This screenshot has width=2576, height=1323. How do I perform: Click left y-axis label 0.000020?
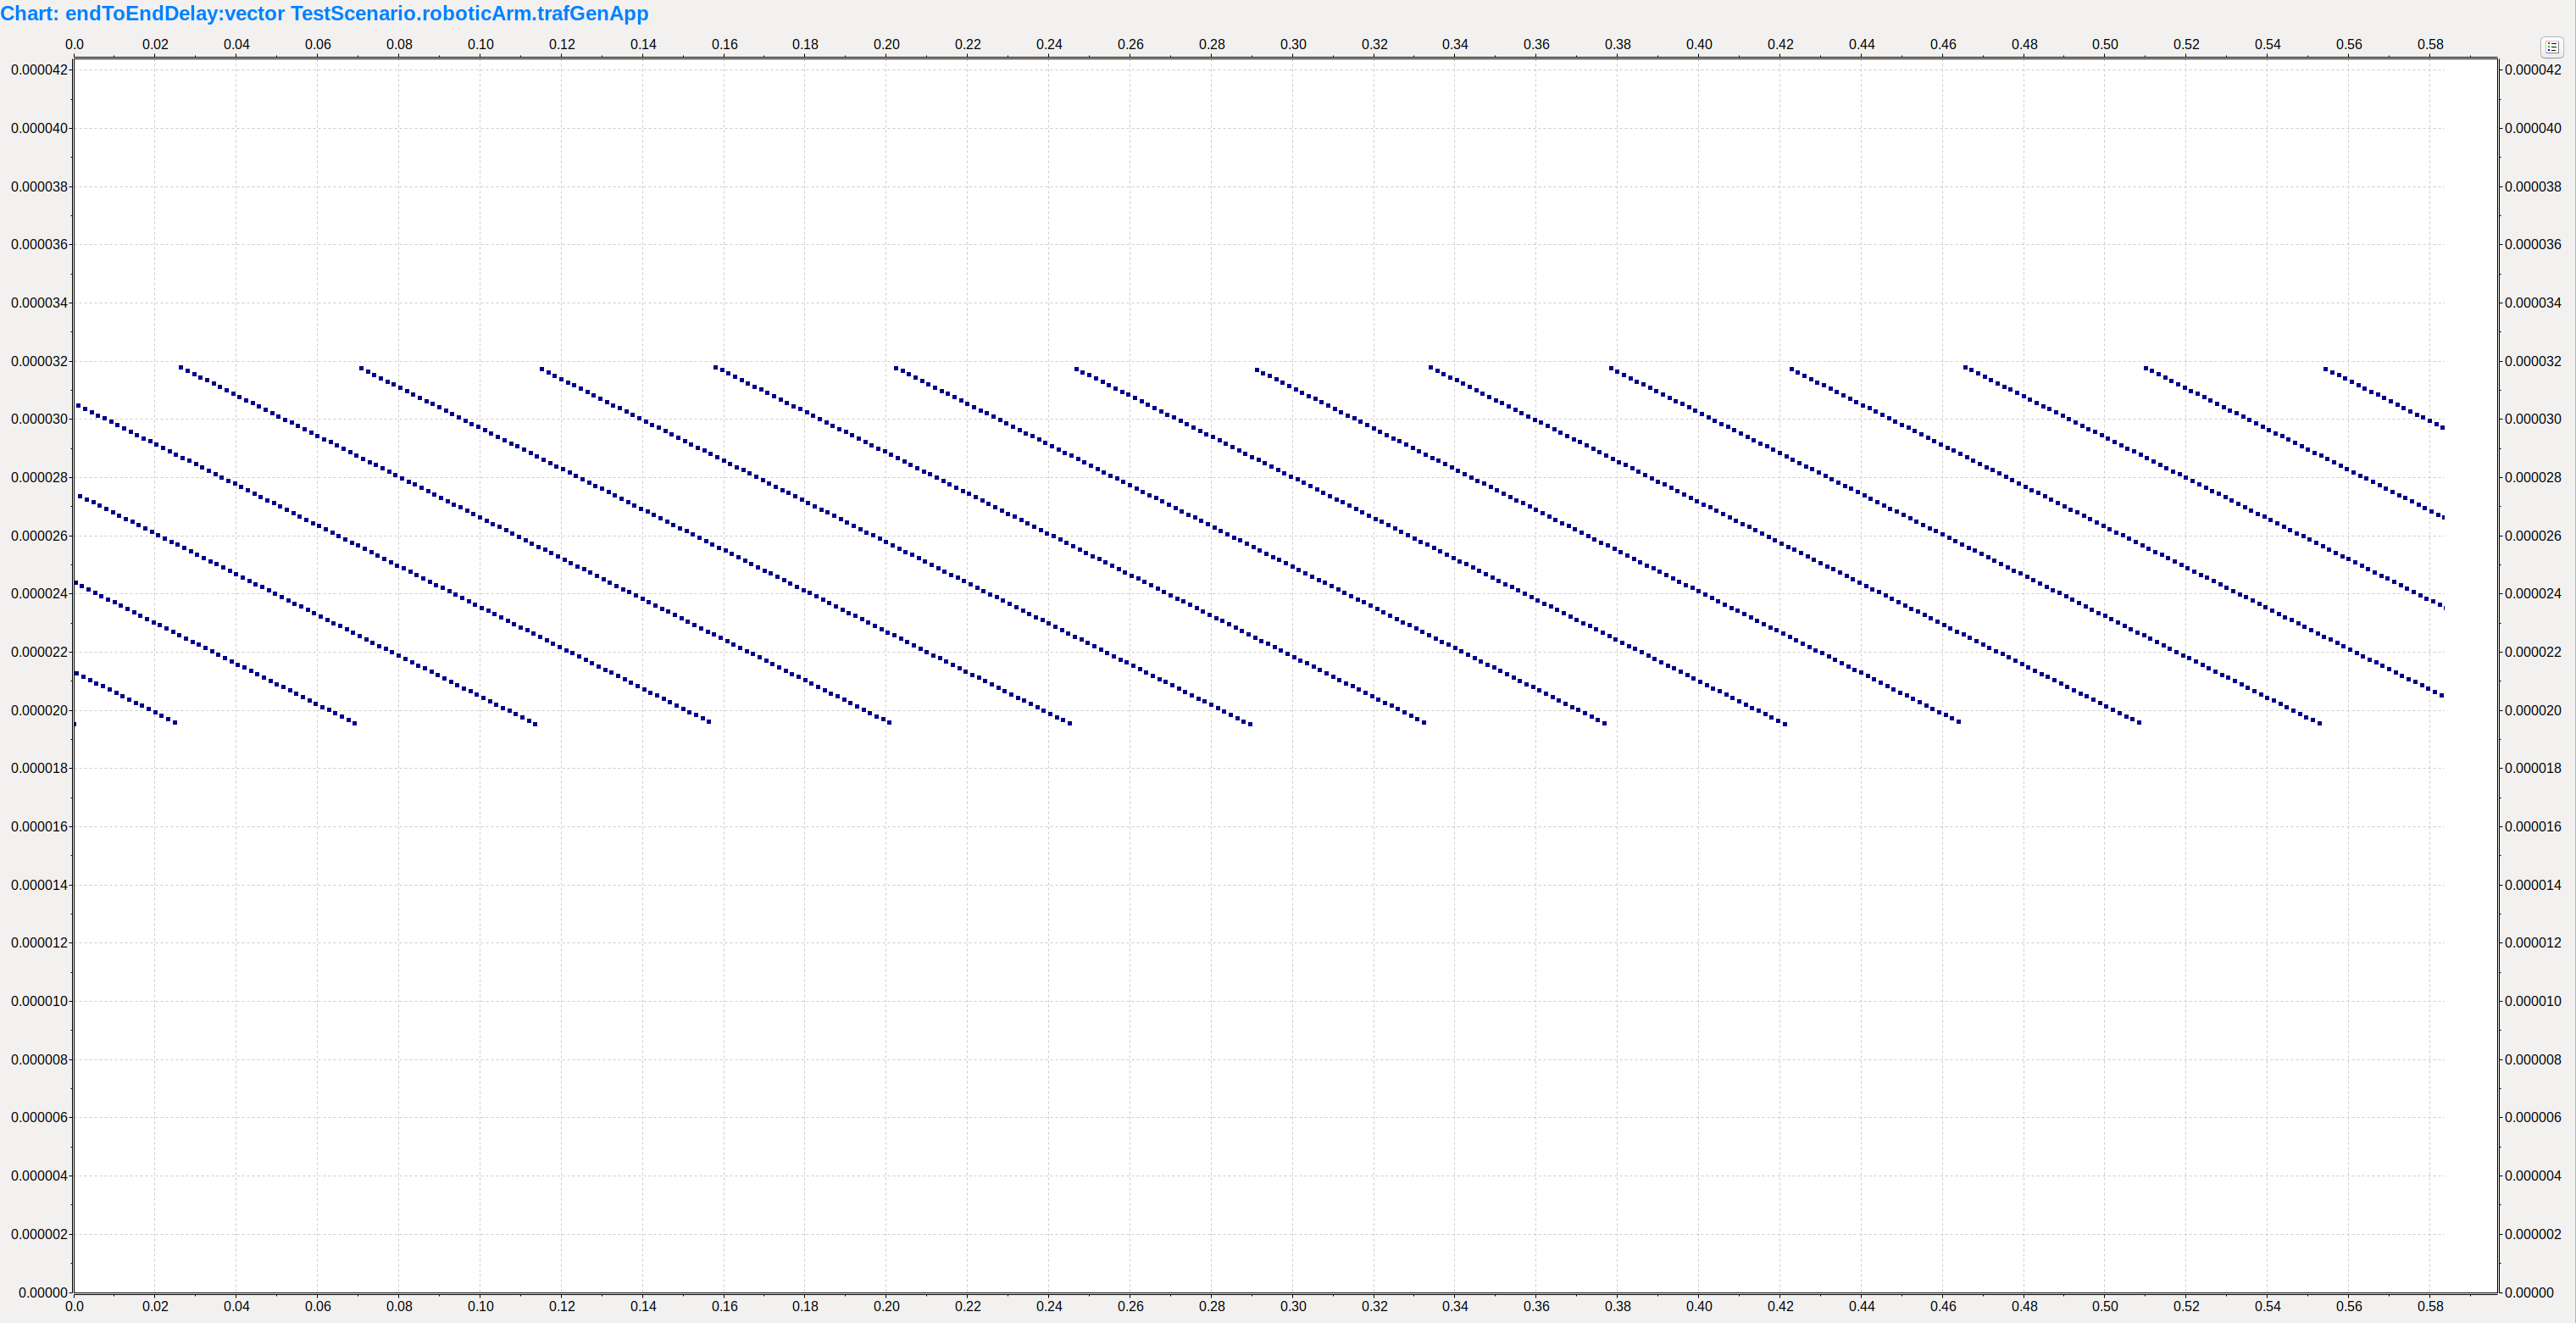39,711
